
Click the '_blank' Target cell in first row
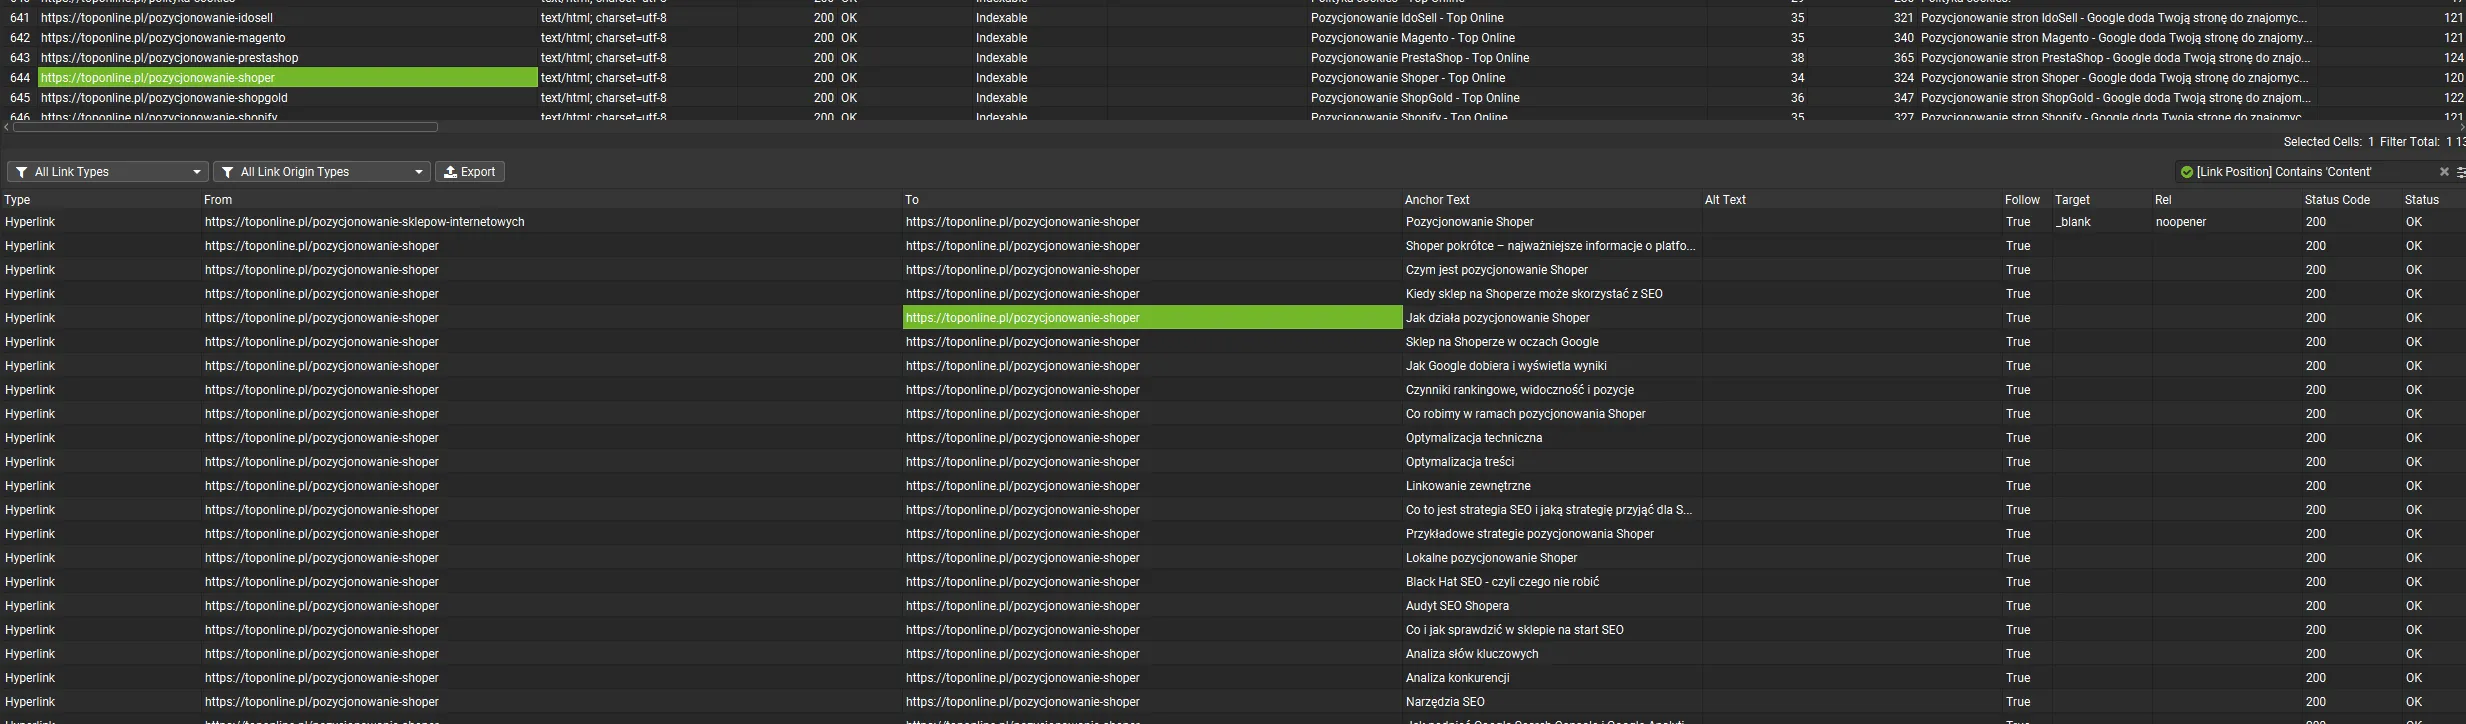click(x=2073, y=222)
